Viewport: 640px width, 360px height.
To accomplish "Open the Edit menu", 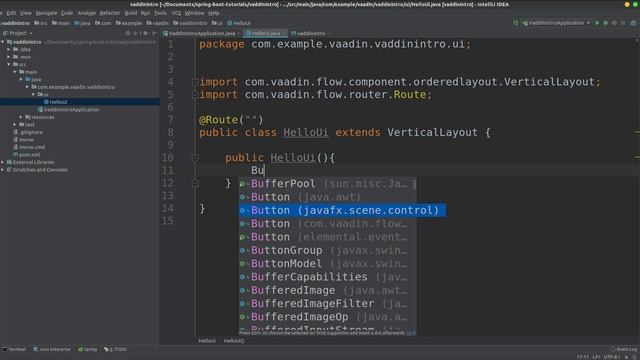I will [11, 13].
